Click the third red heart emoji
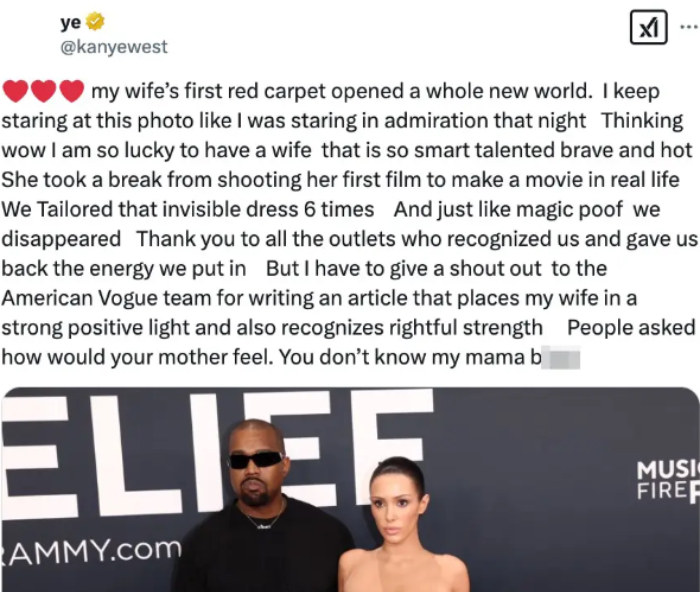This screenshot has width=700, height=592. coord(71,91)
